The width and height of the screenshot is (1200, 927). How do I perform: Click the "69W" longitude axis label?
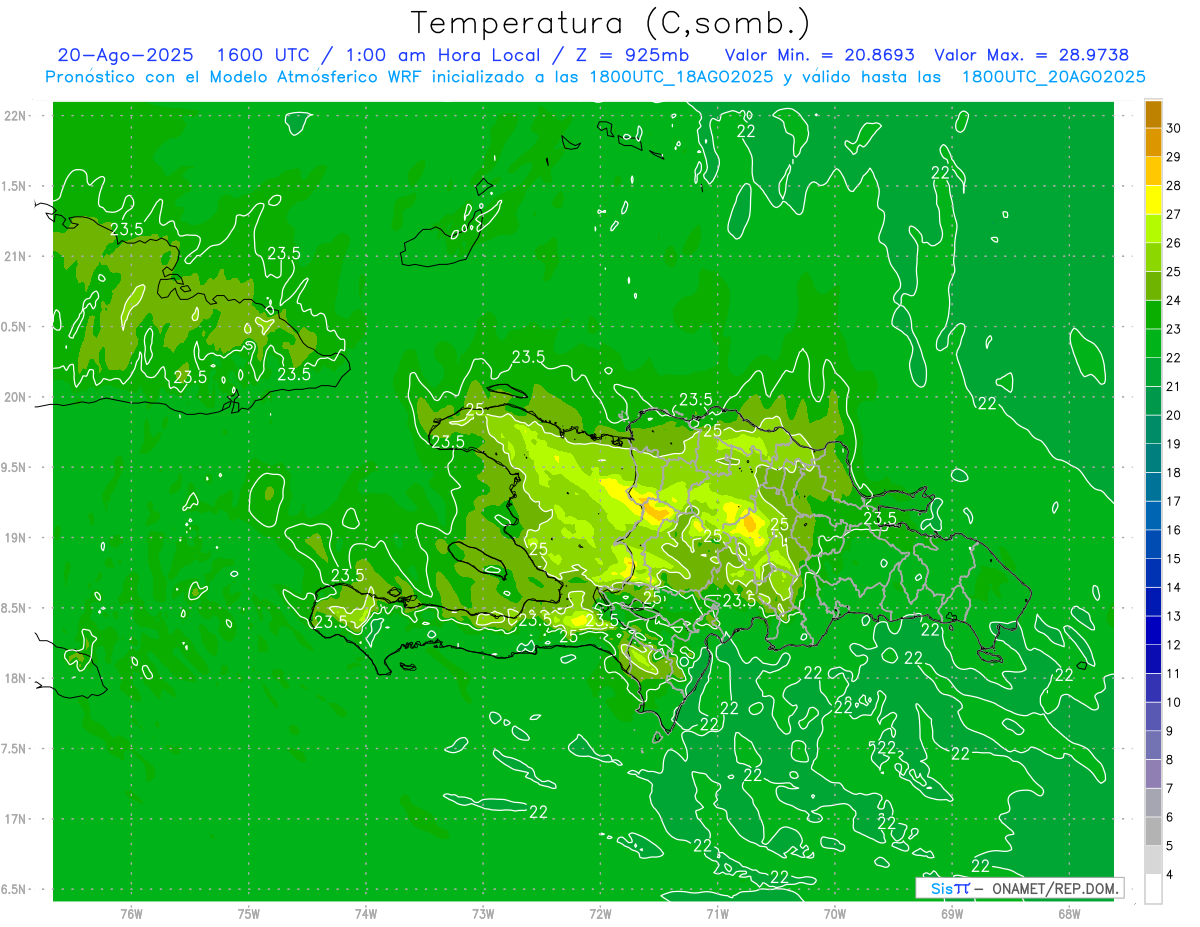point(952,914)
